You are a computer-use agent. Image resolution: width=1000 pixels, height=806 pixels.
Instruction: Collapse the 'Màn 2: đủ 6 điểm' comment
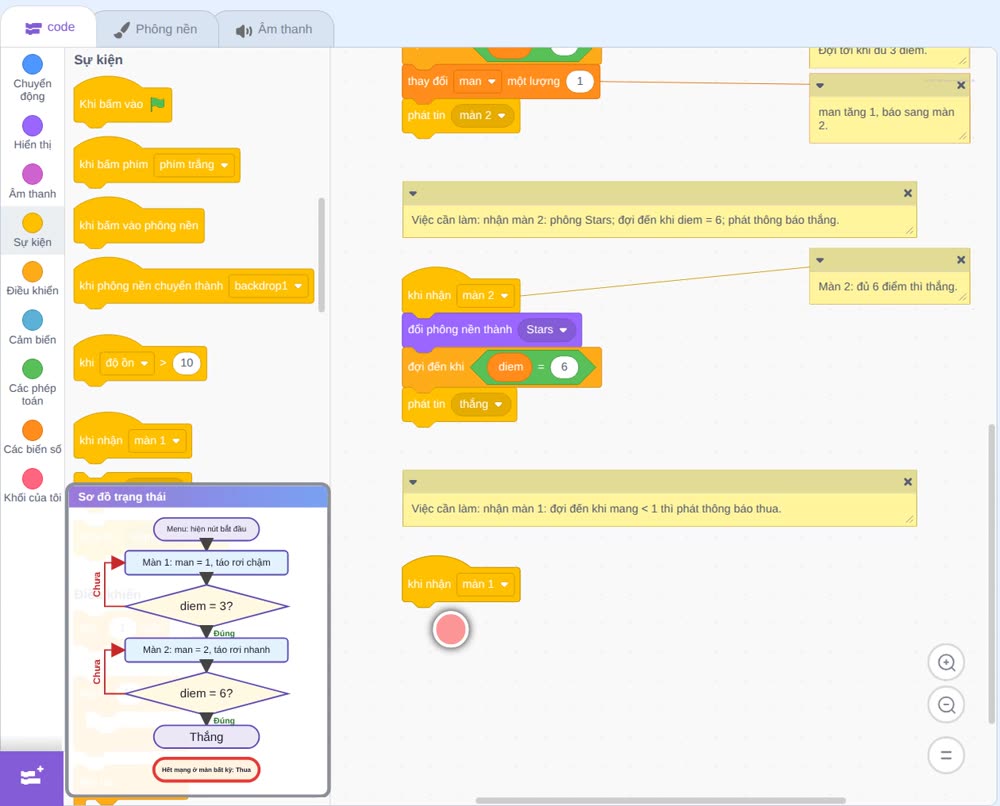(x=820, y=260)
